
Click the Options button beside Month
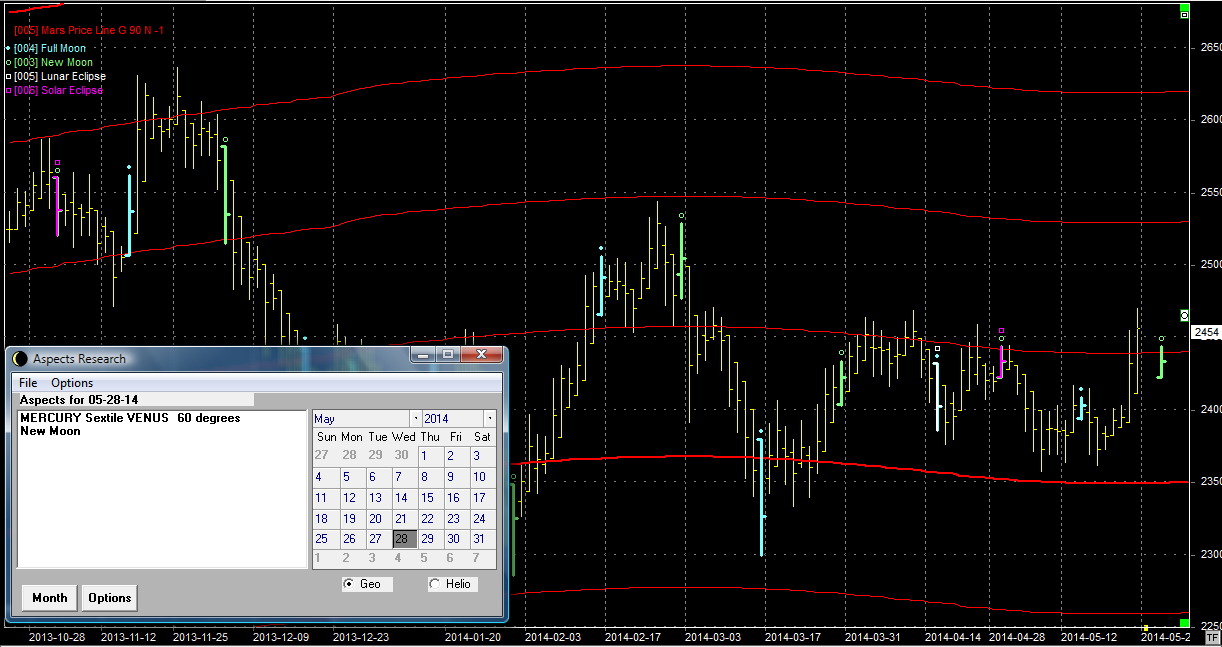pyautogui.click(x=110, y=598)
